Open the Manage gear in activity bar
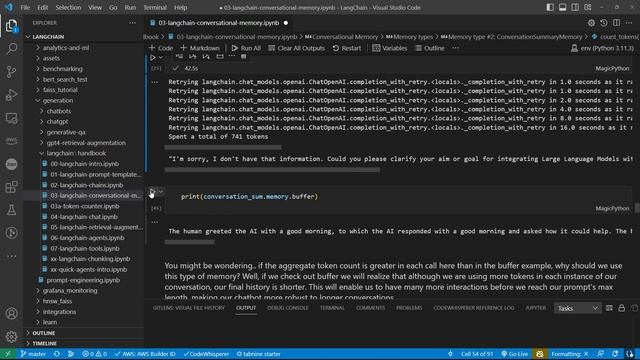Viewport: 640px width, 360px height. point(11,336)
